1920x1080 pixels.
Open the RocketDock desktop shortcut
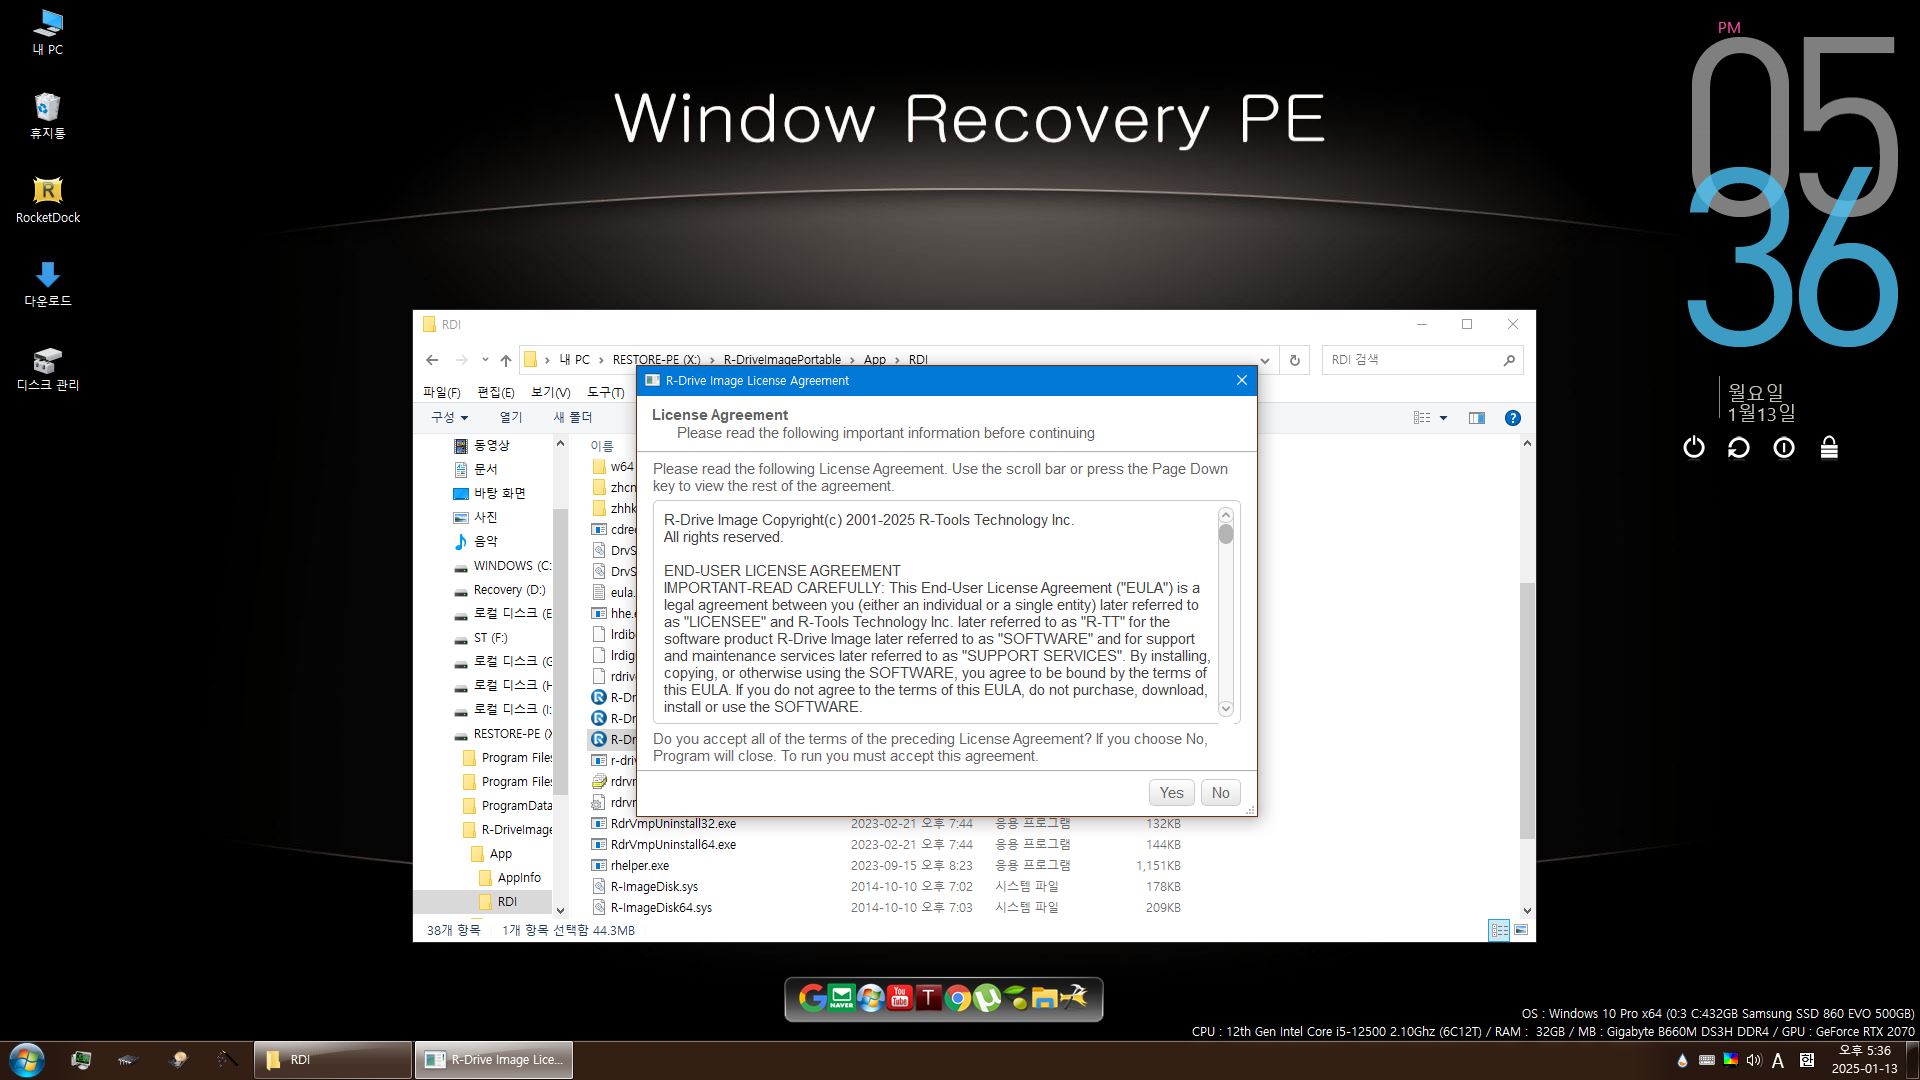(x=47, y=200)
